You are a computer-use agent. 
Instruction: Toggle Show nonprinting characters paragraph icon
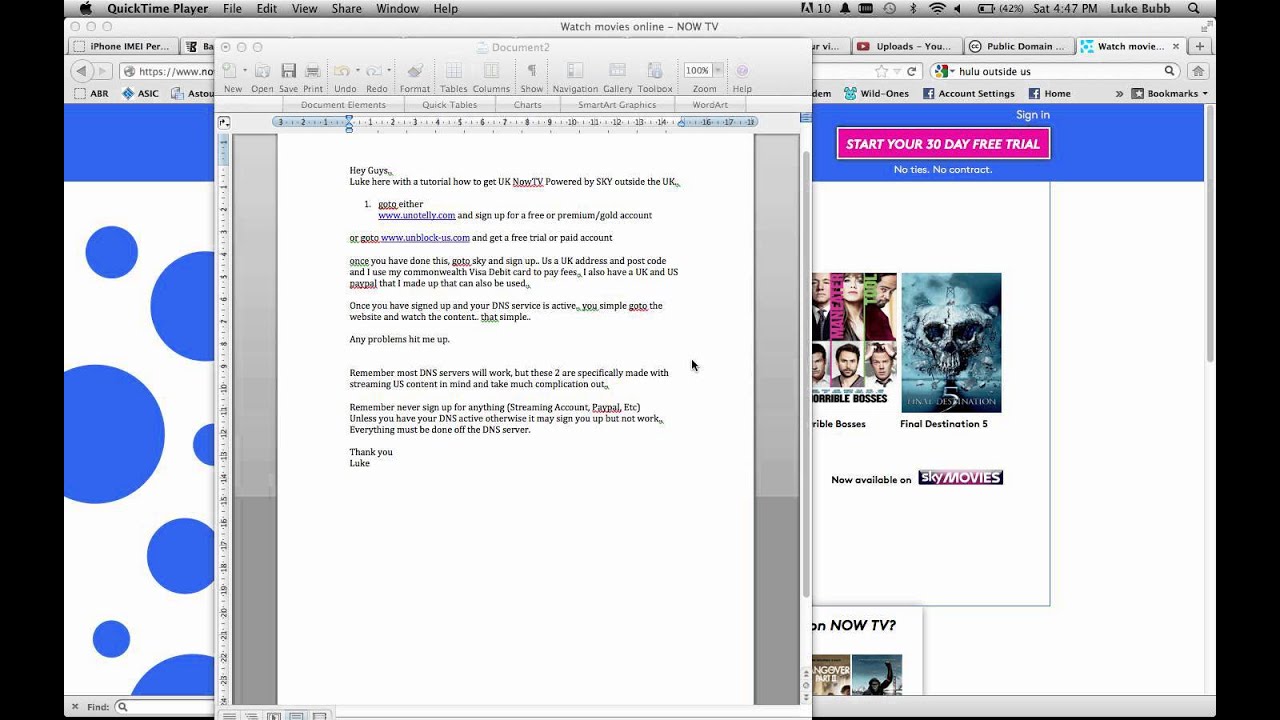532,71
